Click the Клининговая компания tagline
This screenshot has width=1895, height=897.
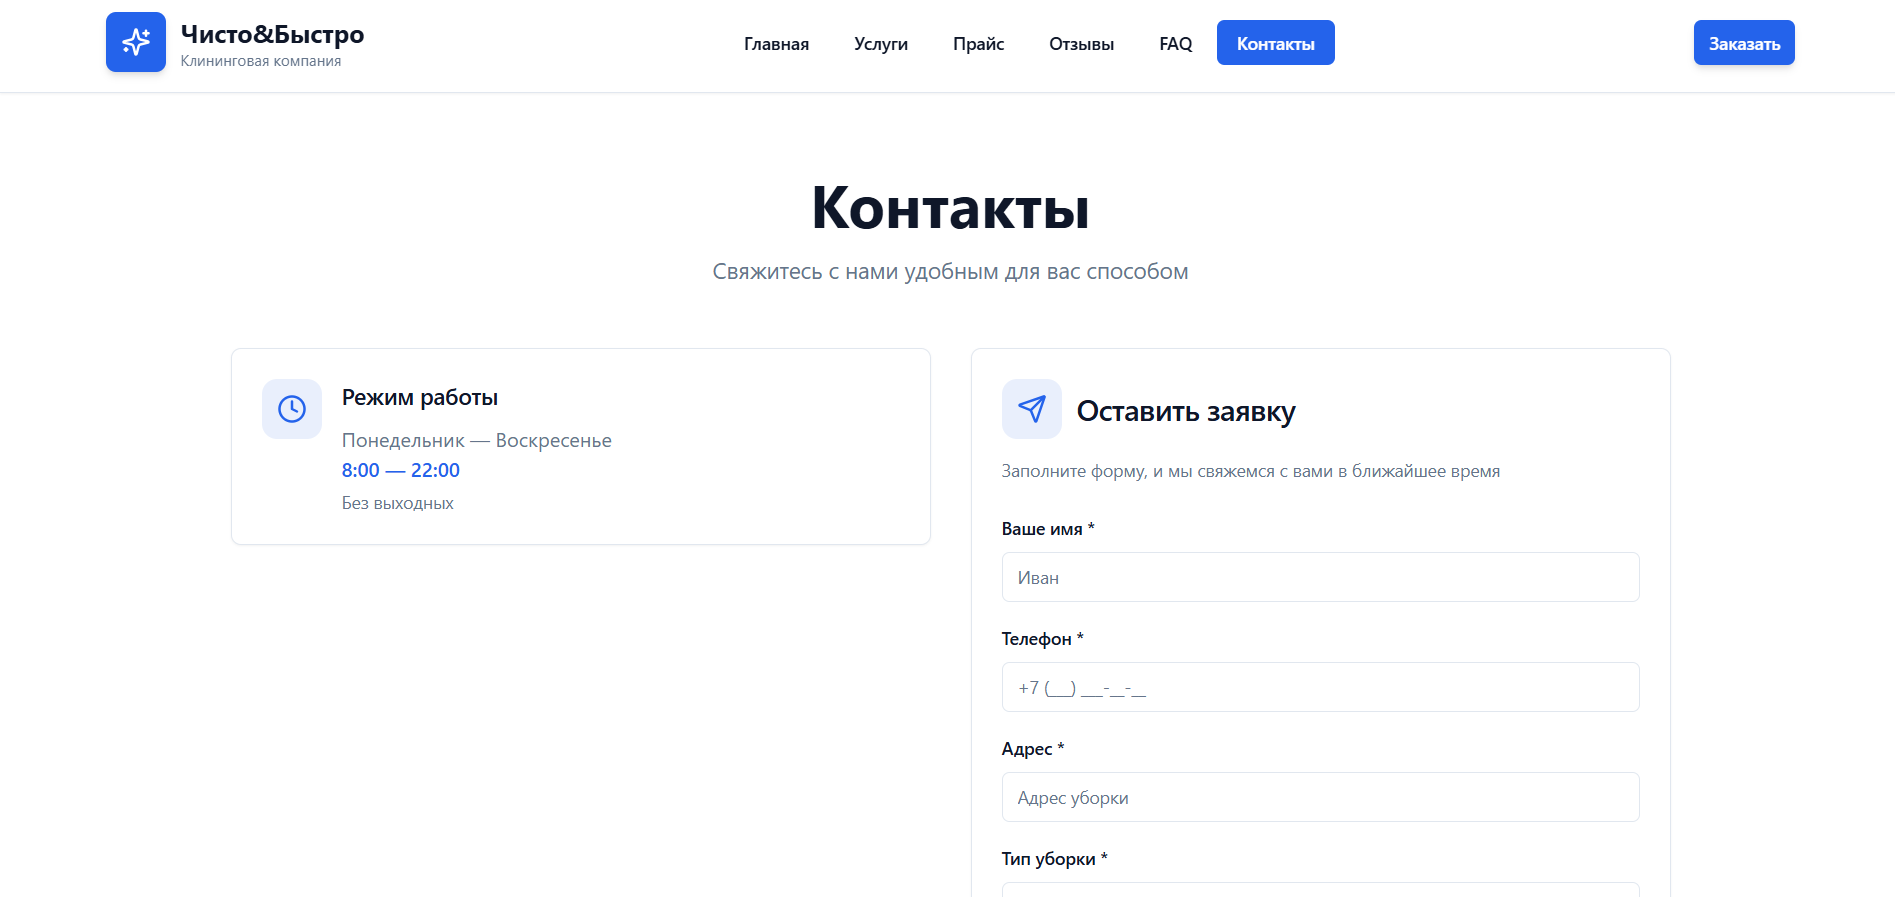[261, 61]
